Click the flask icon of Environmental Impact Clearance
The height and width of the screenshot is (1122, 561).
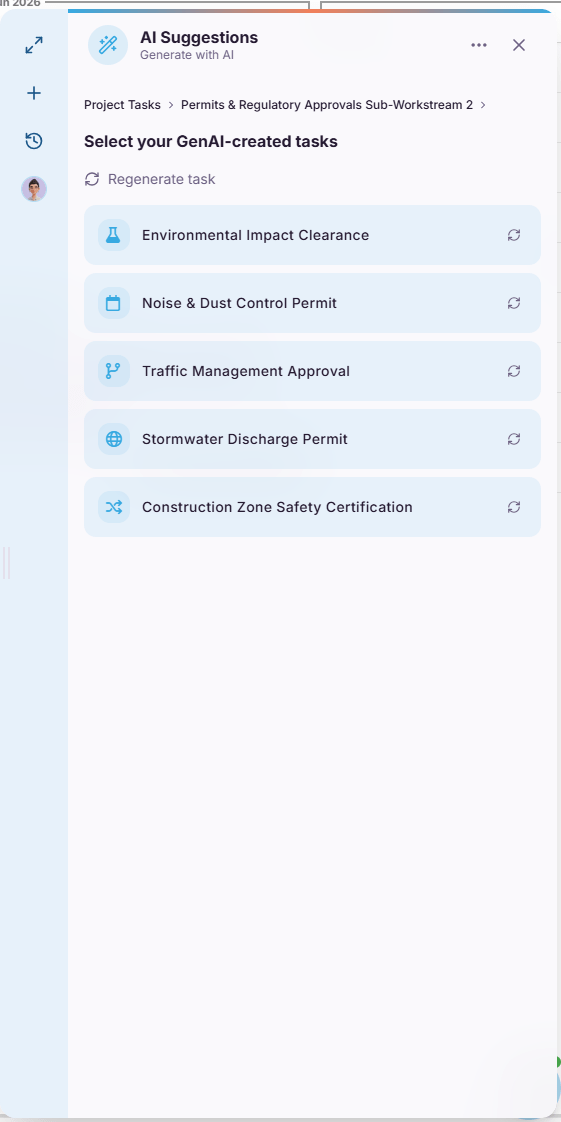[114, 235]
